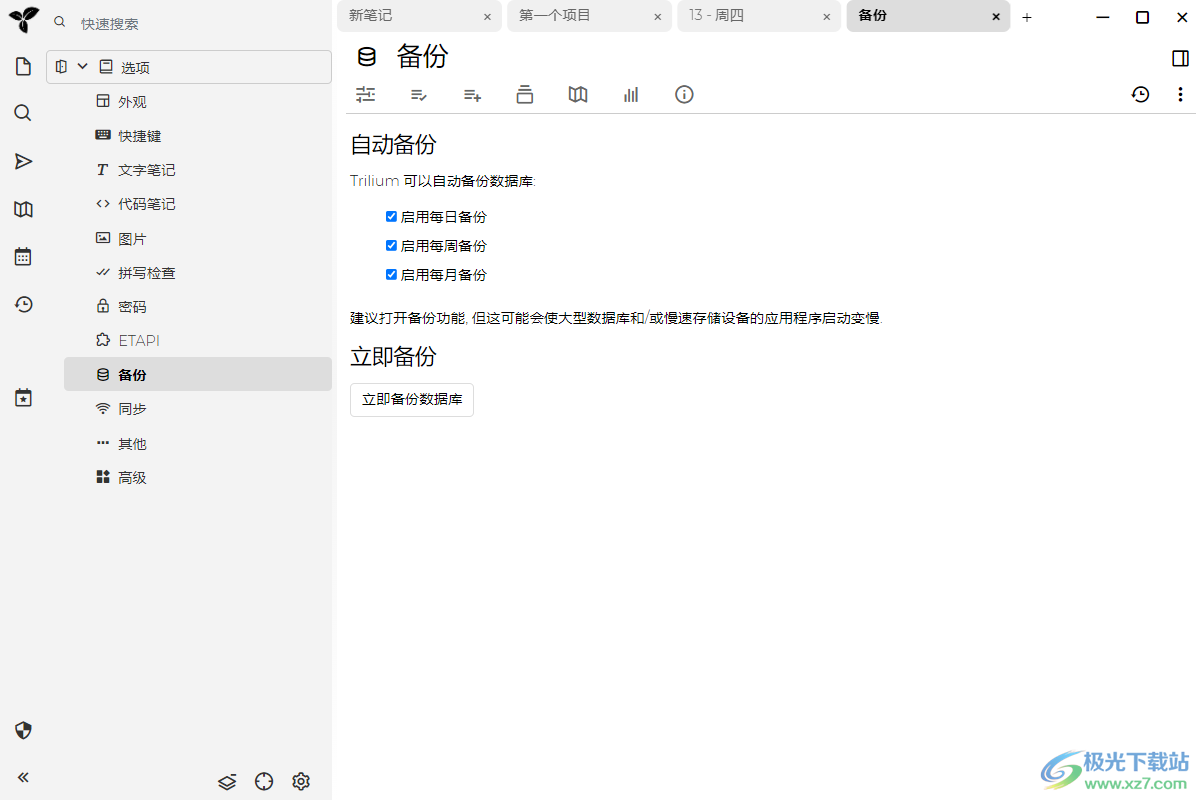Open the note map sidebar icon
The width and height of the screenshot is (1200, 800).
coord(23,209)
